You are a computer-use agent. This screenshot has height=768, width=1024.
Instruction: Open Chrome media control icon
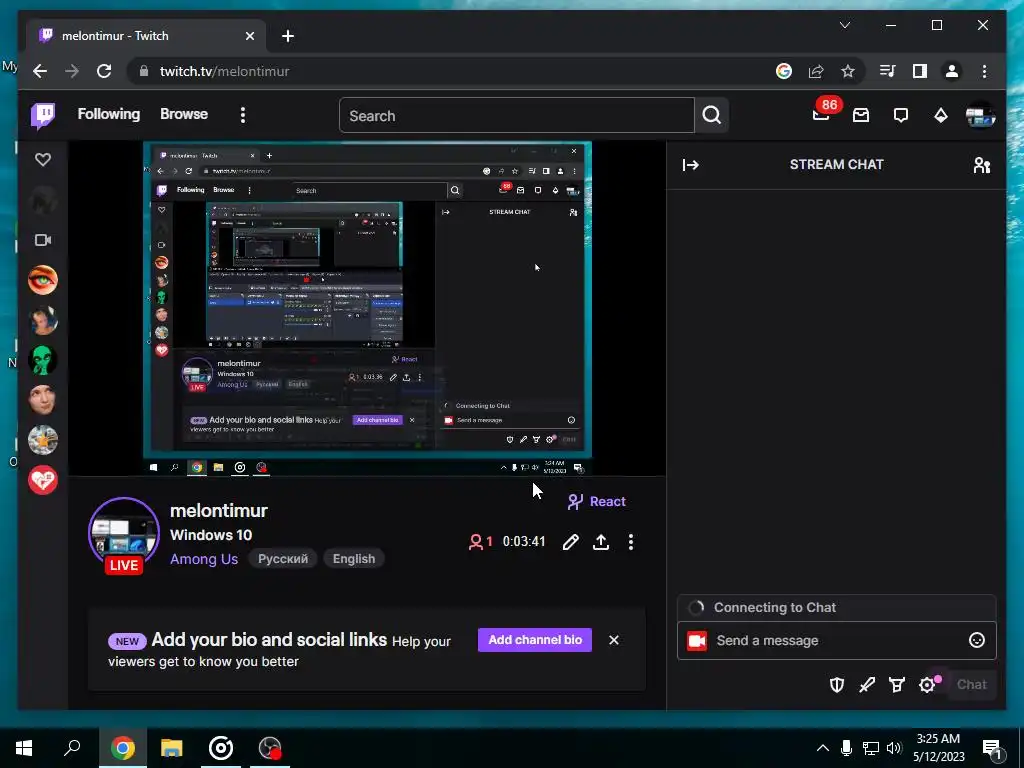(x=888, y=71)
